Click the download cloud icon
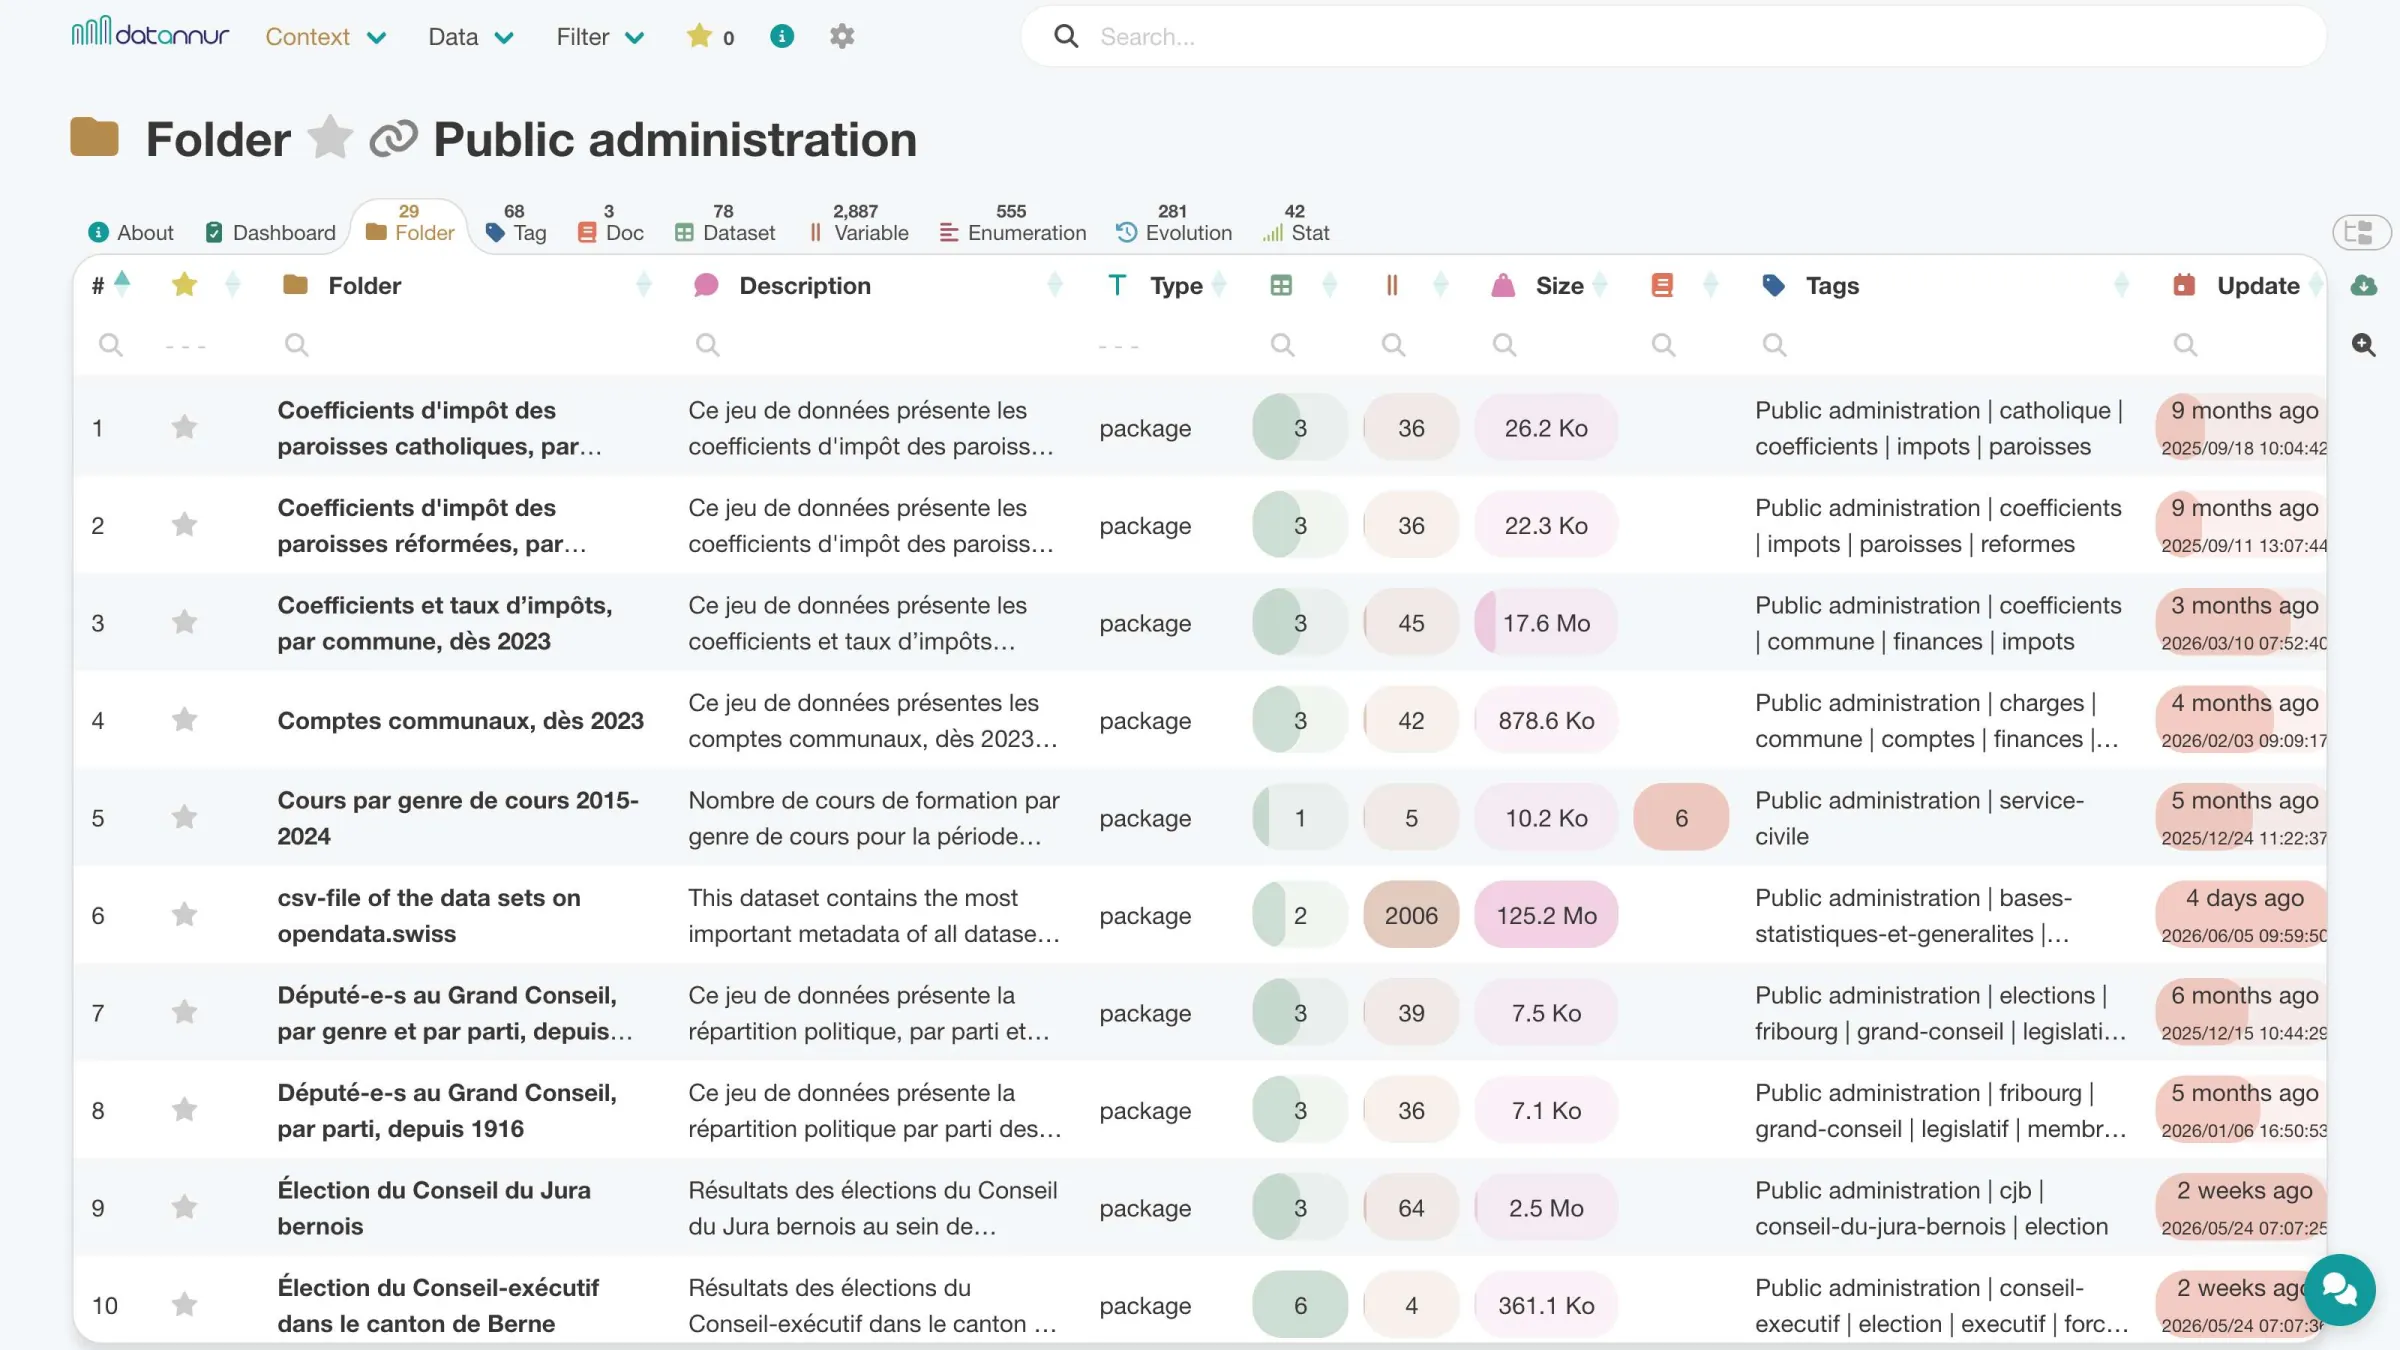This screenshot has width=2400, height=1350. point(2363,286)
